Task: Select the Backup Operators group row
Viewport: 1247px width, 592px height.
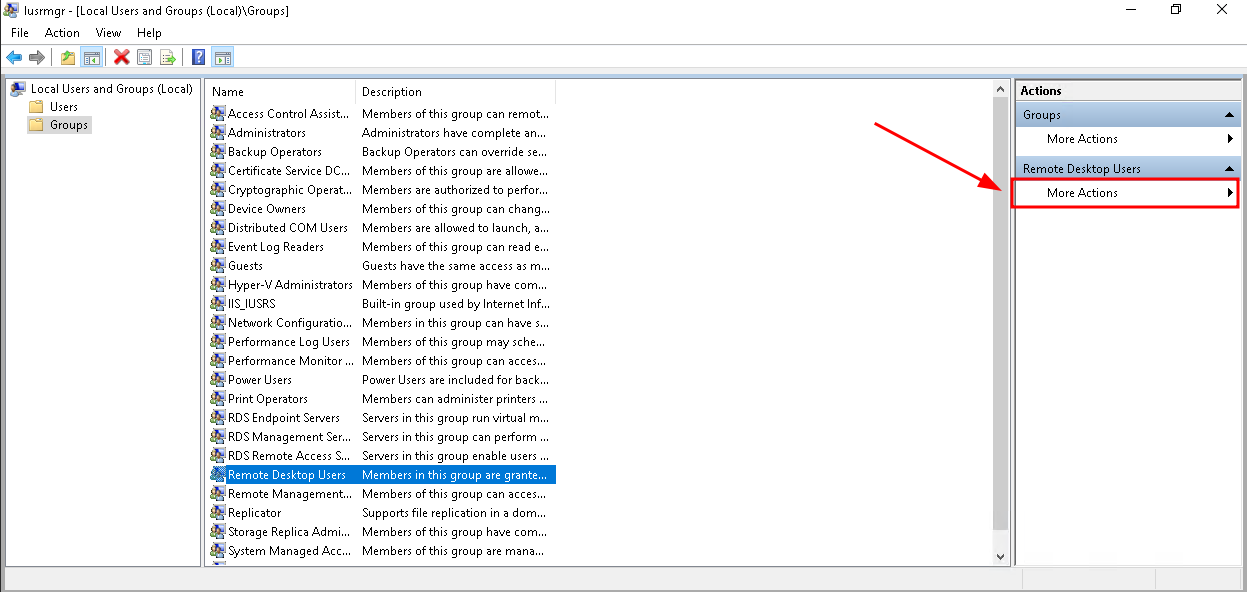Action: click(274, 152)
